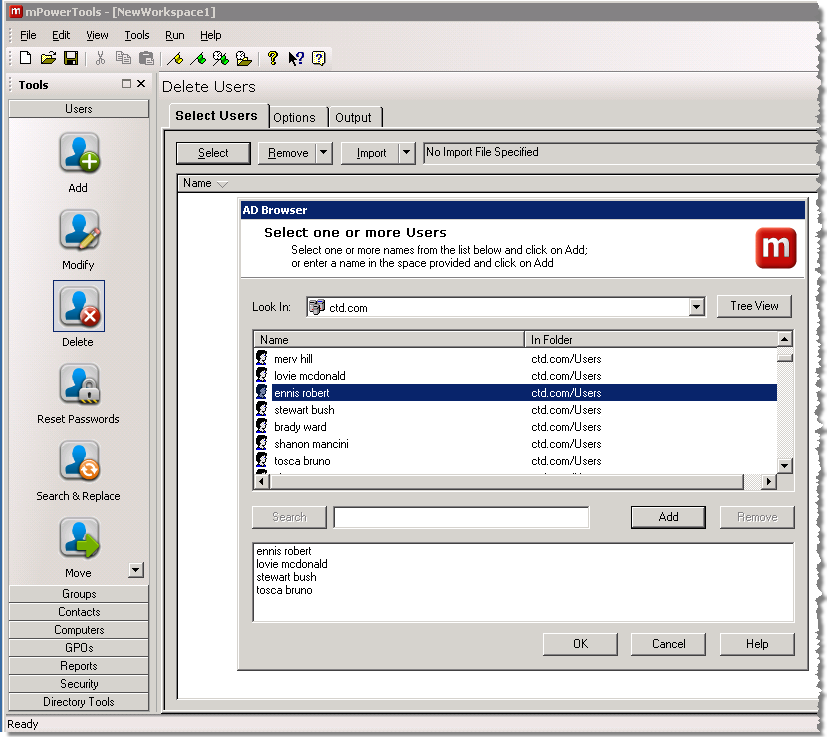Click the help document icon in toolbar
Screen dimensions: 827x737
[319, 58]
